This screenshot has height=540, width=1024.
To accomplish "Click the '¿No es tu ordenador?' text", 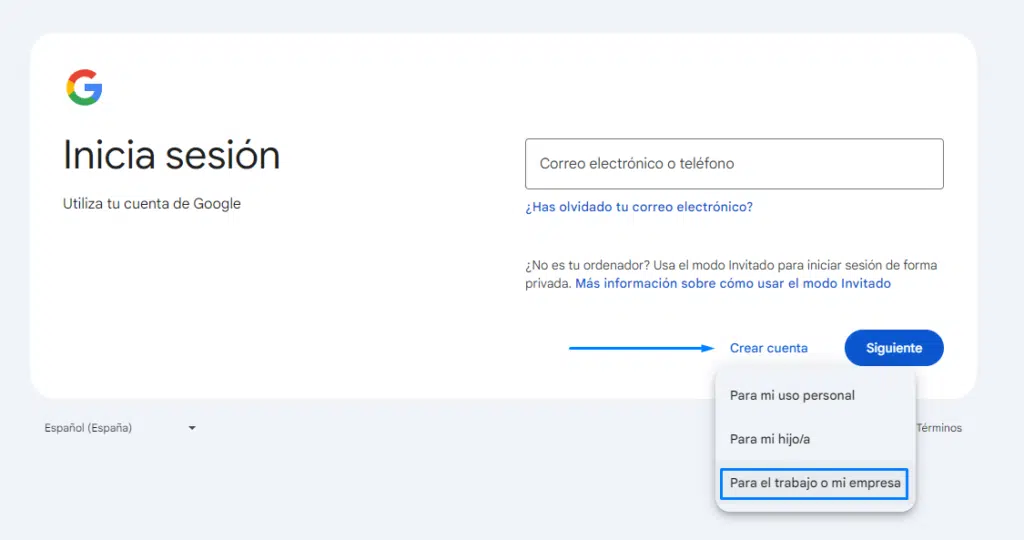I will [586, 265].
